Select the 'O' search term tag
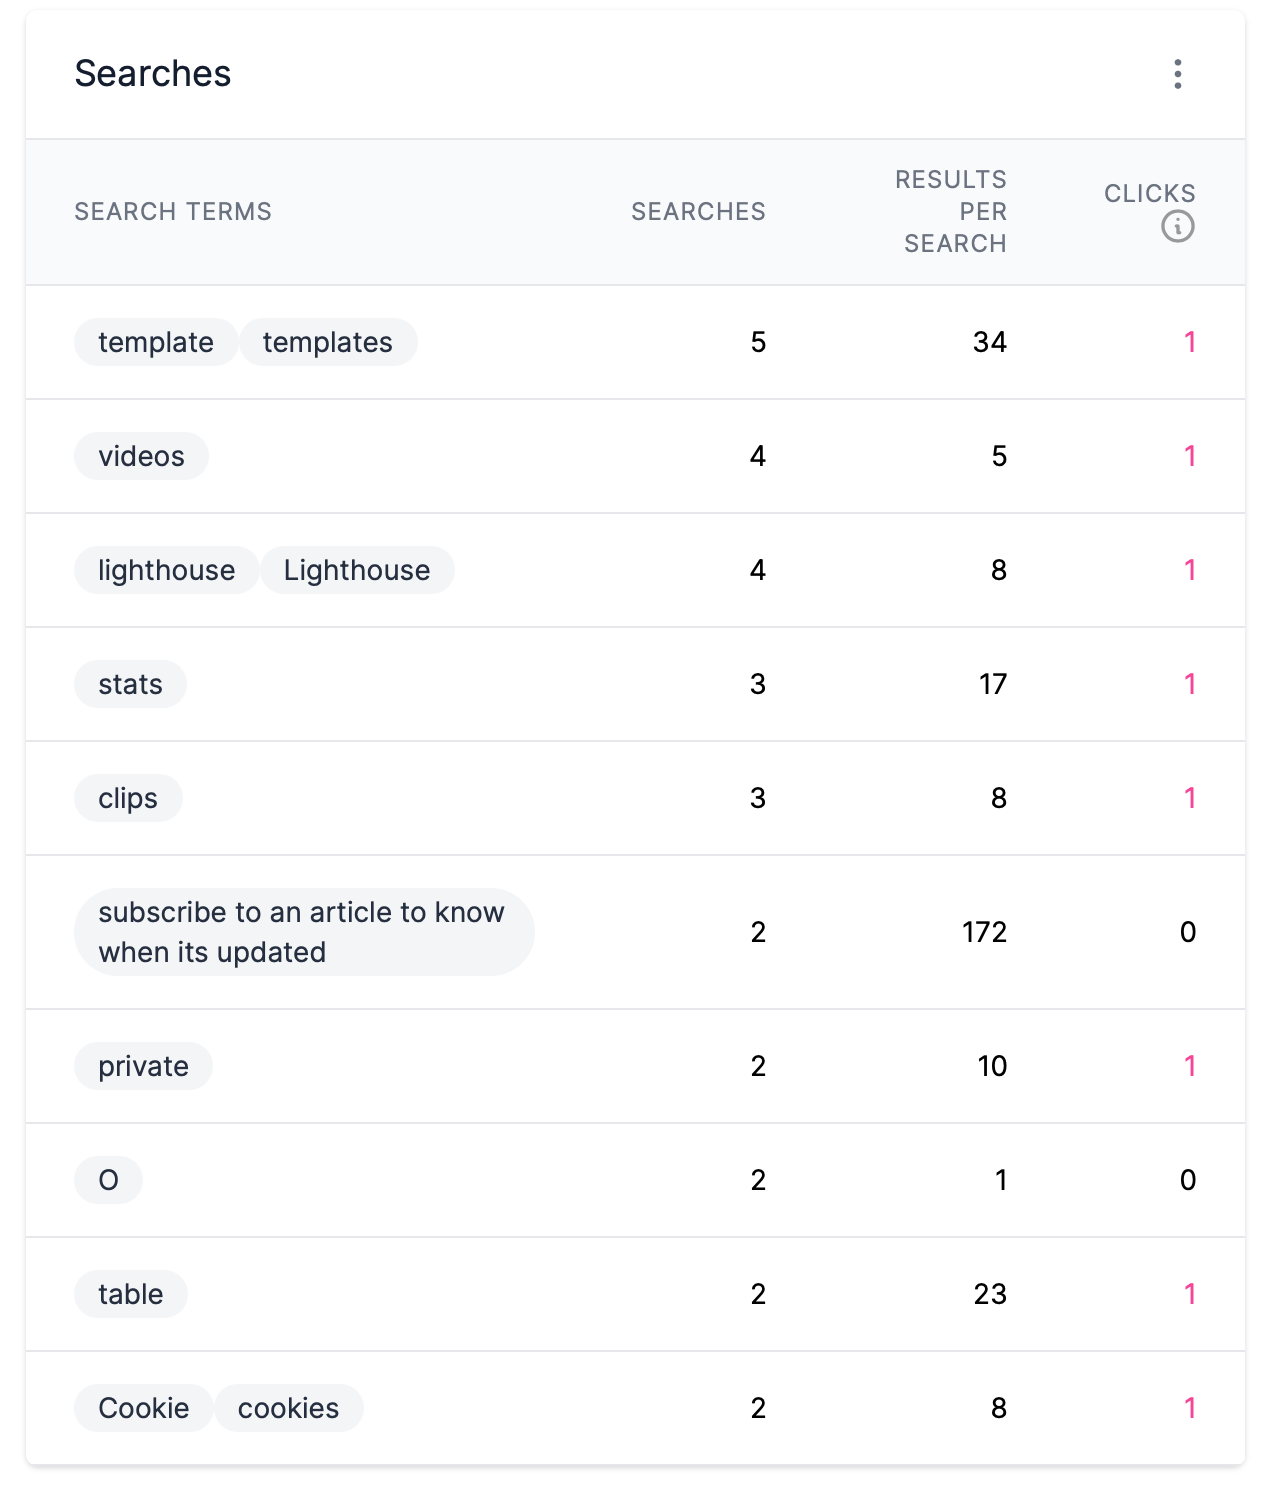Viewport: 1262px width, 1492px height. point(108,1180)
